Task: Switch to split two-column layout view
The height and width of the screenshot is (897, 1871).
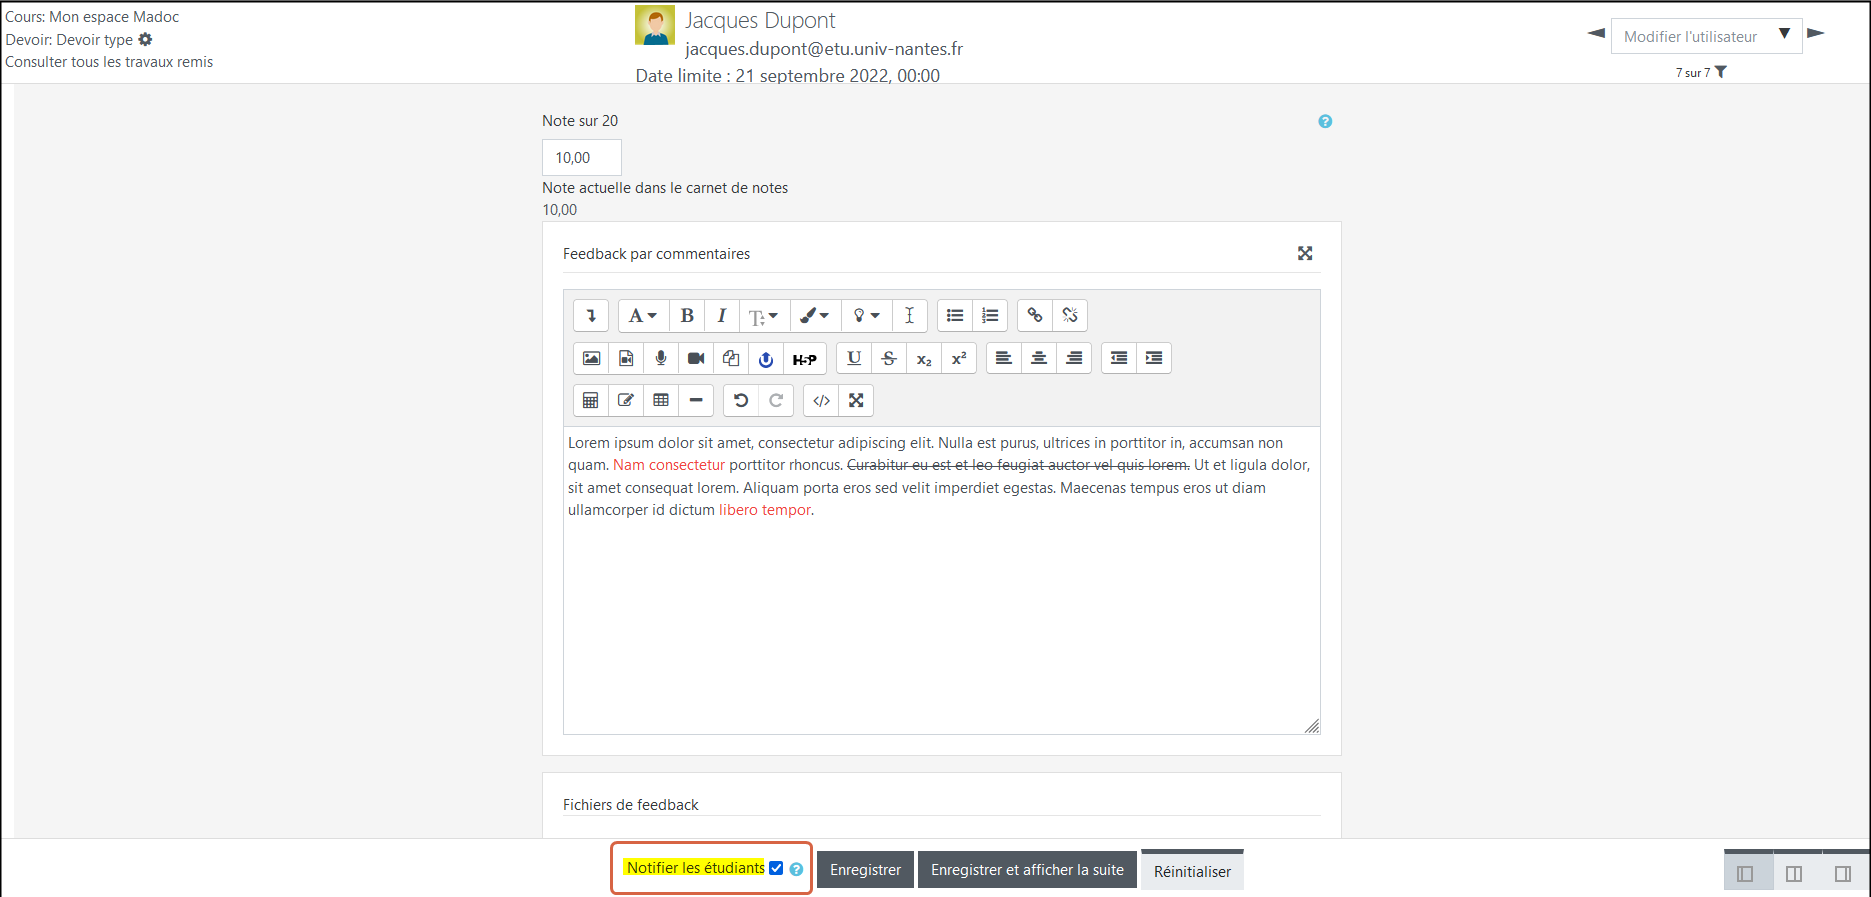Action: pos(1794,873)
